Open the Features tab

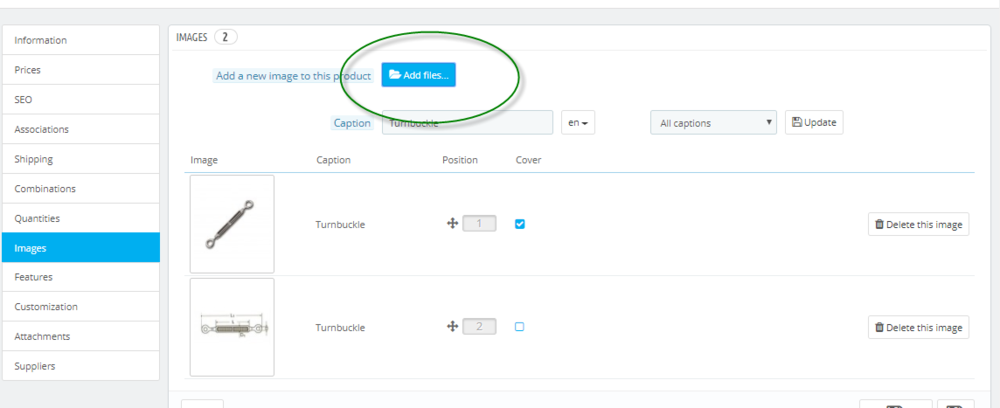pyautogui.click(x=80, y=277)
